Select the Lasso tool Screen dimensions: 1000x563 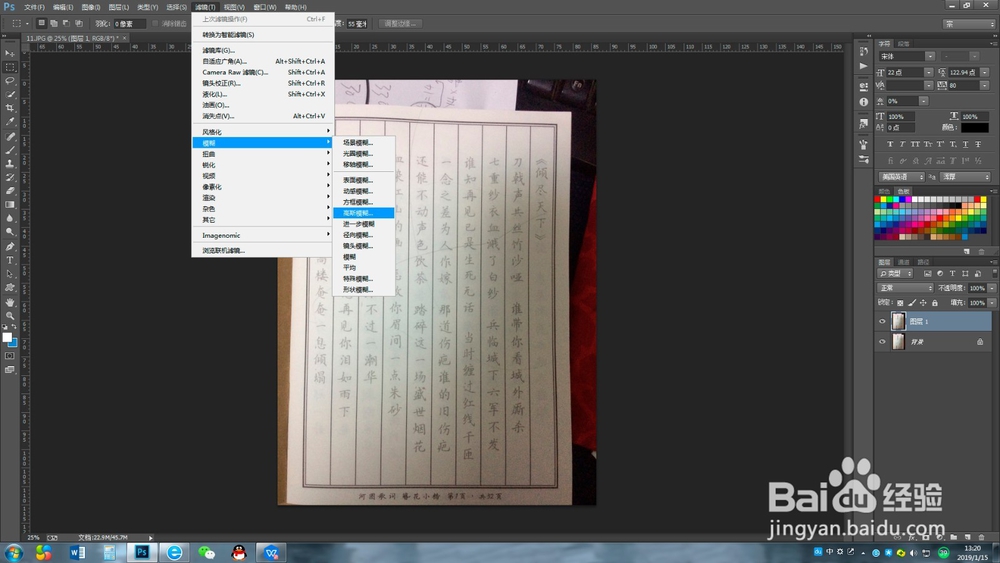[10, 81]
